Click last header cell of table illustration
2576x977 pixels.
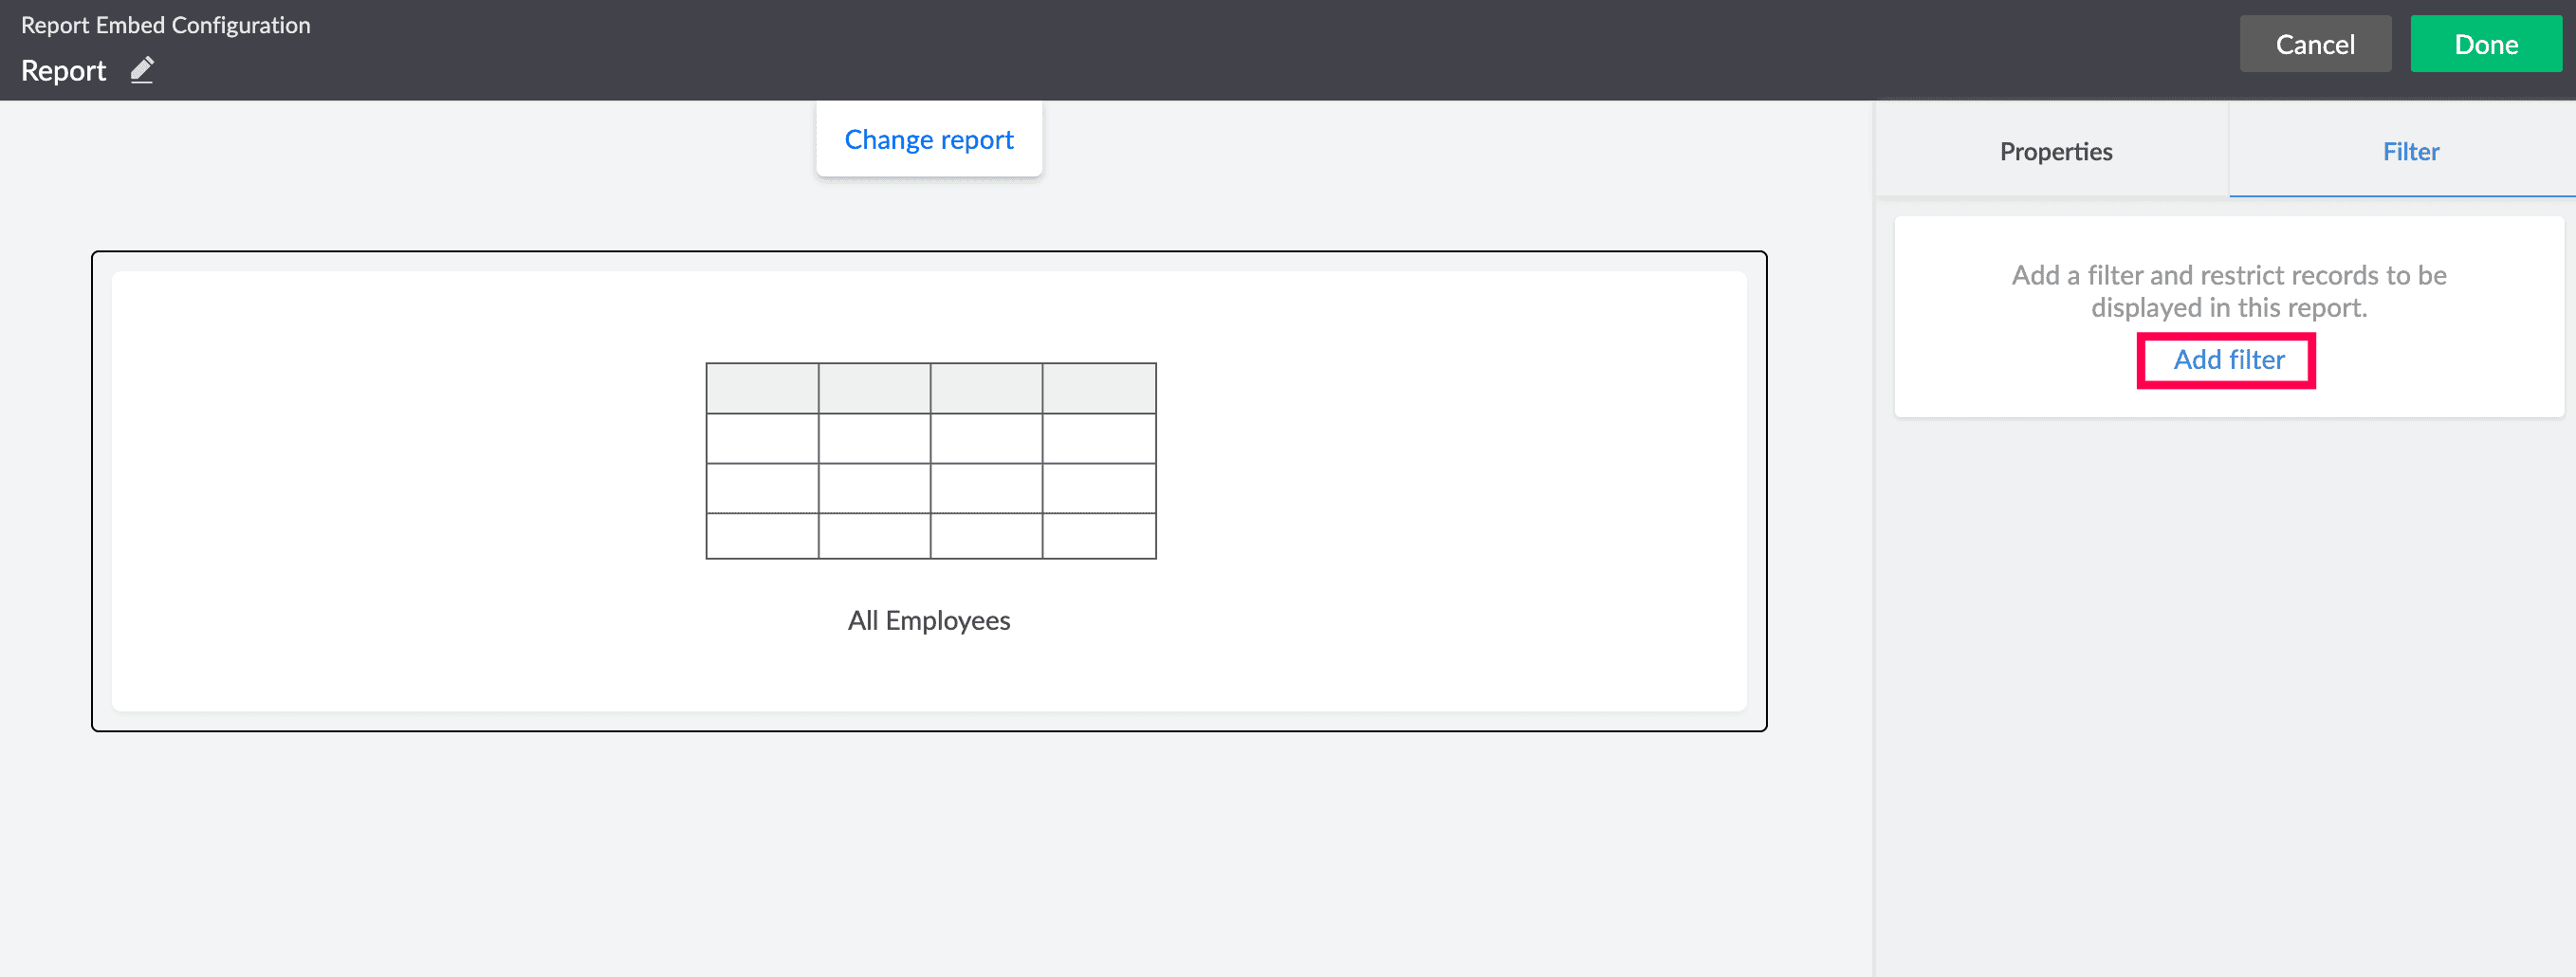[x=1099, y=388]
